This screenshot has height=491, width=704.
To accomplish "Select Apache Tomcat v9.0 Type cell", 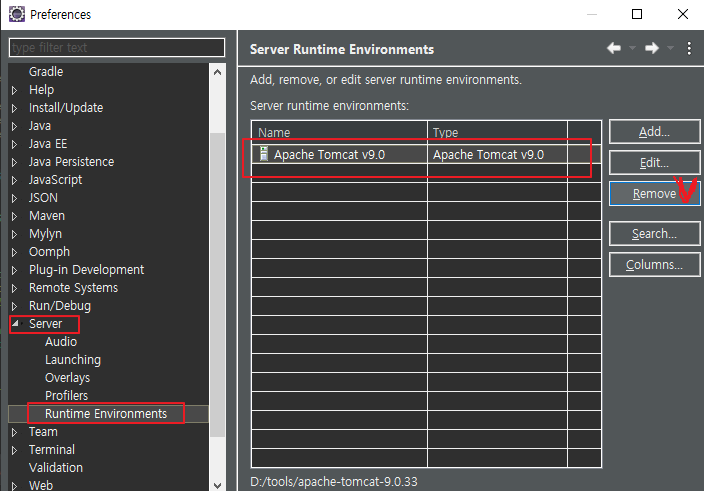I will click(497, 154).
